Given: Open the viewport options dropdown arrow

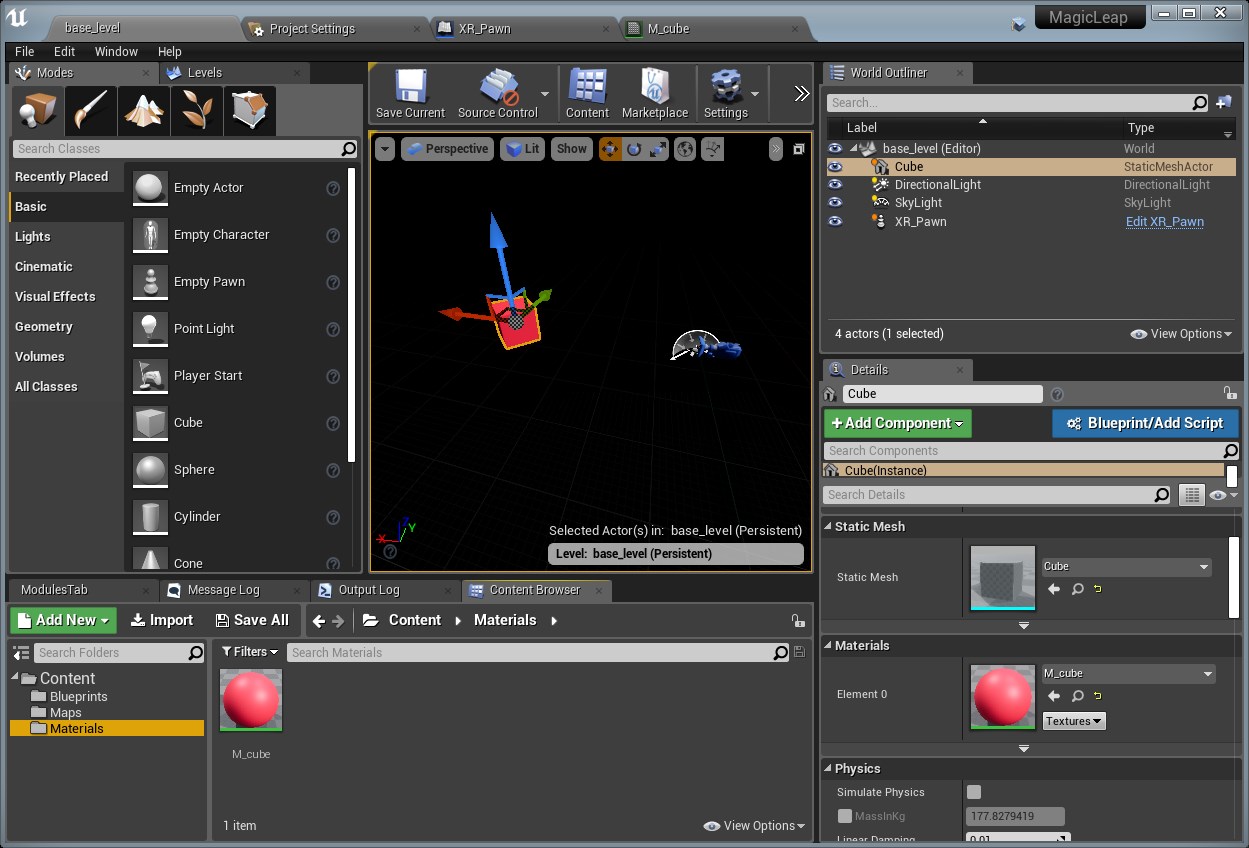Looking at the screenshot, I should [385, 149].
